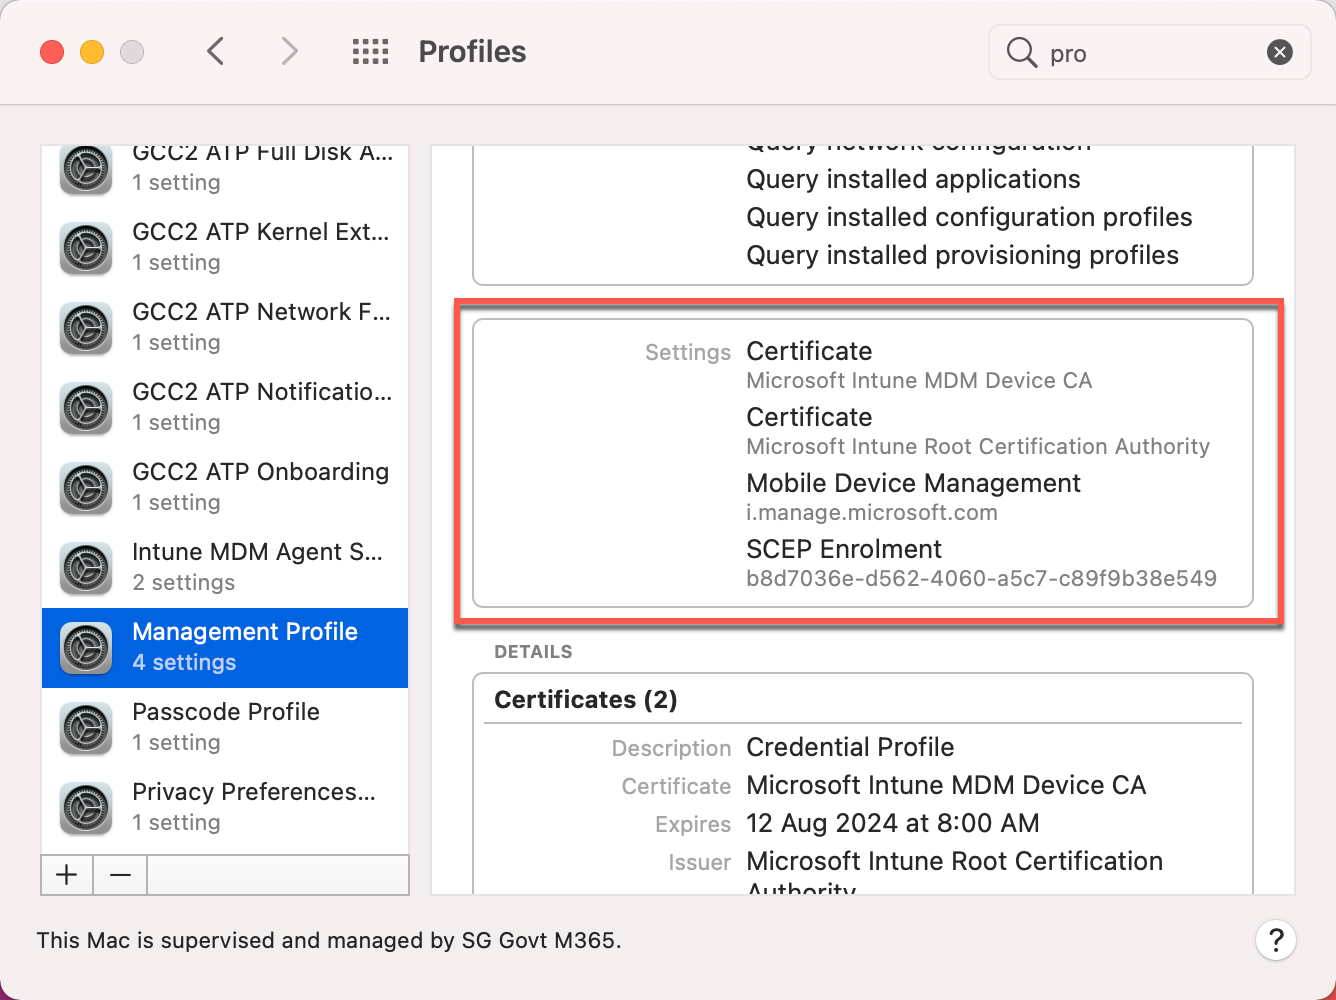Image resolution: width=1336 pixels, height=1000 pixels.
Task: Open the Show All preferences grid
Action: (x=370, y=51)
